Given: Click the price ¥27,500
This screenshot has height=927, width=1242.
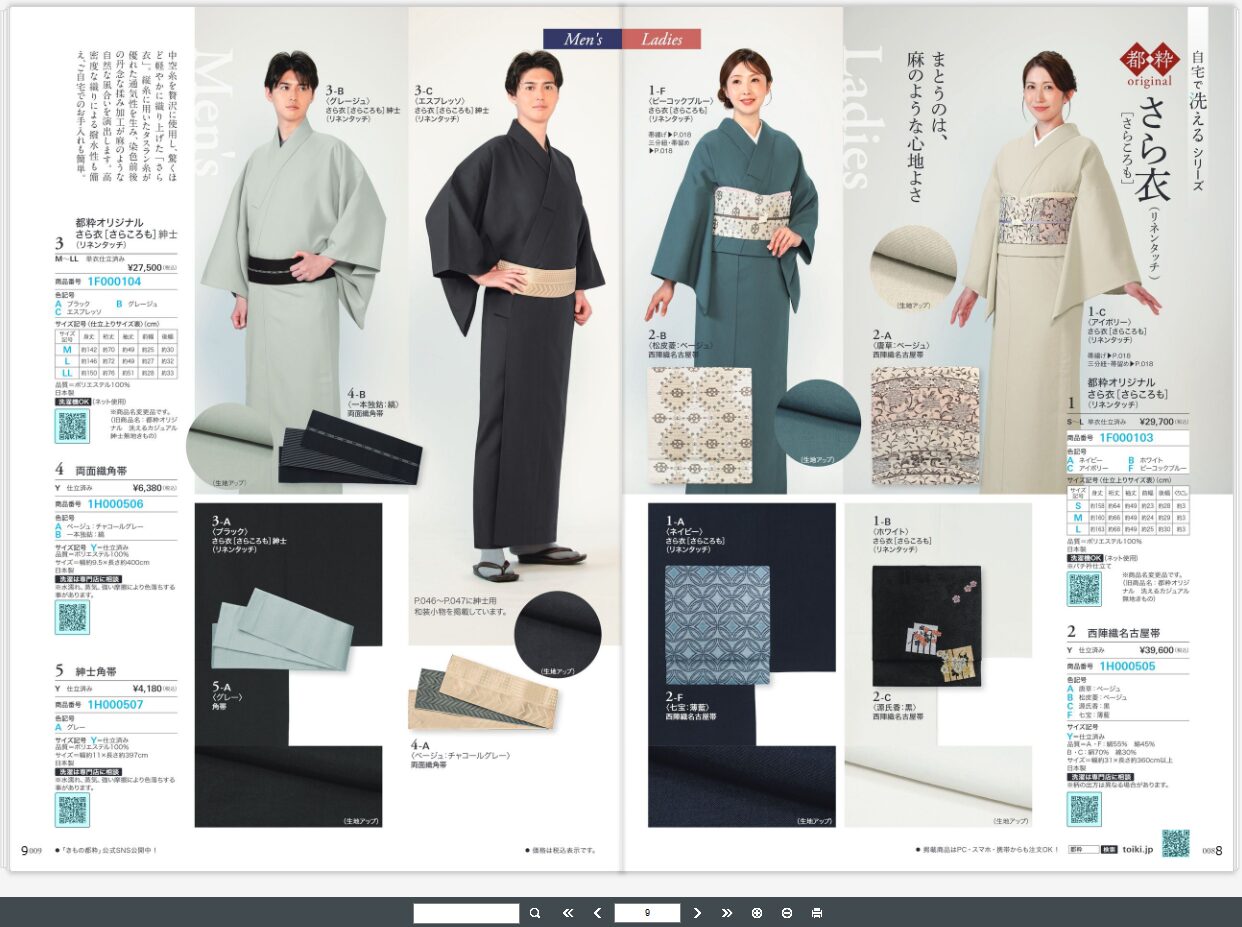Looking at the screenshot, I should pos(145,267).
